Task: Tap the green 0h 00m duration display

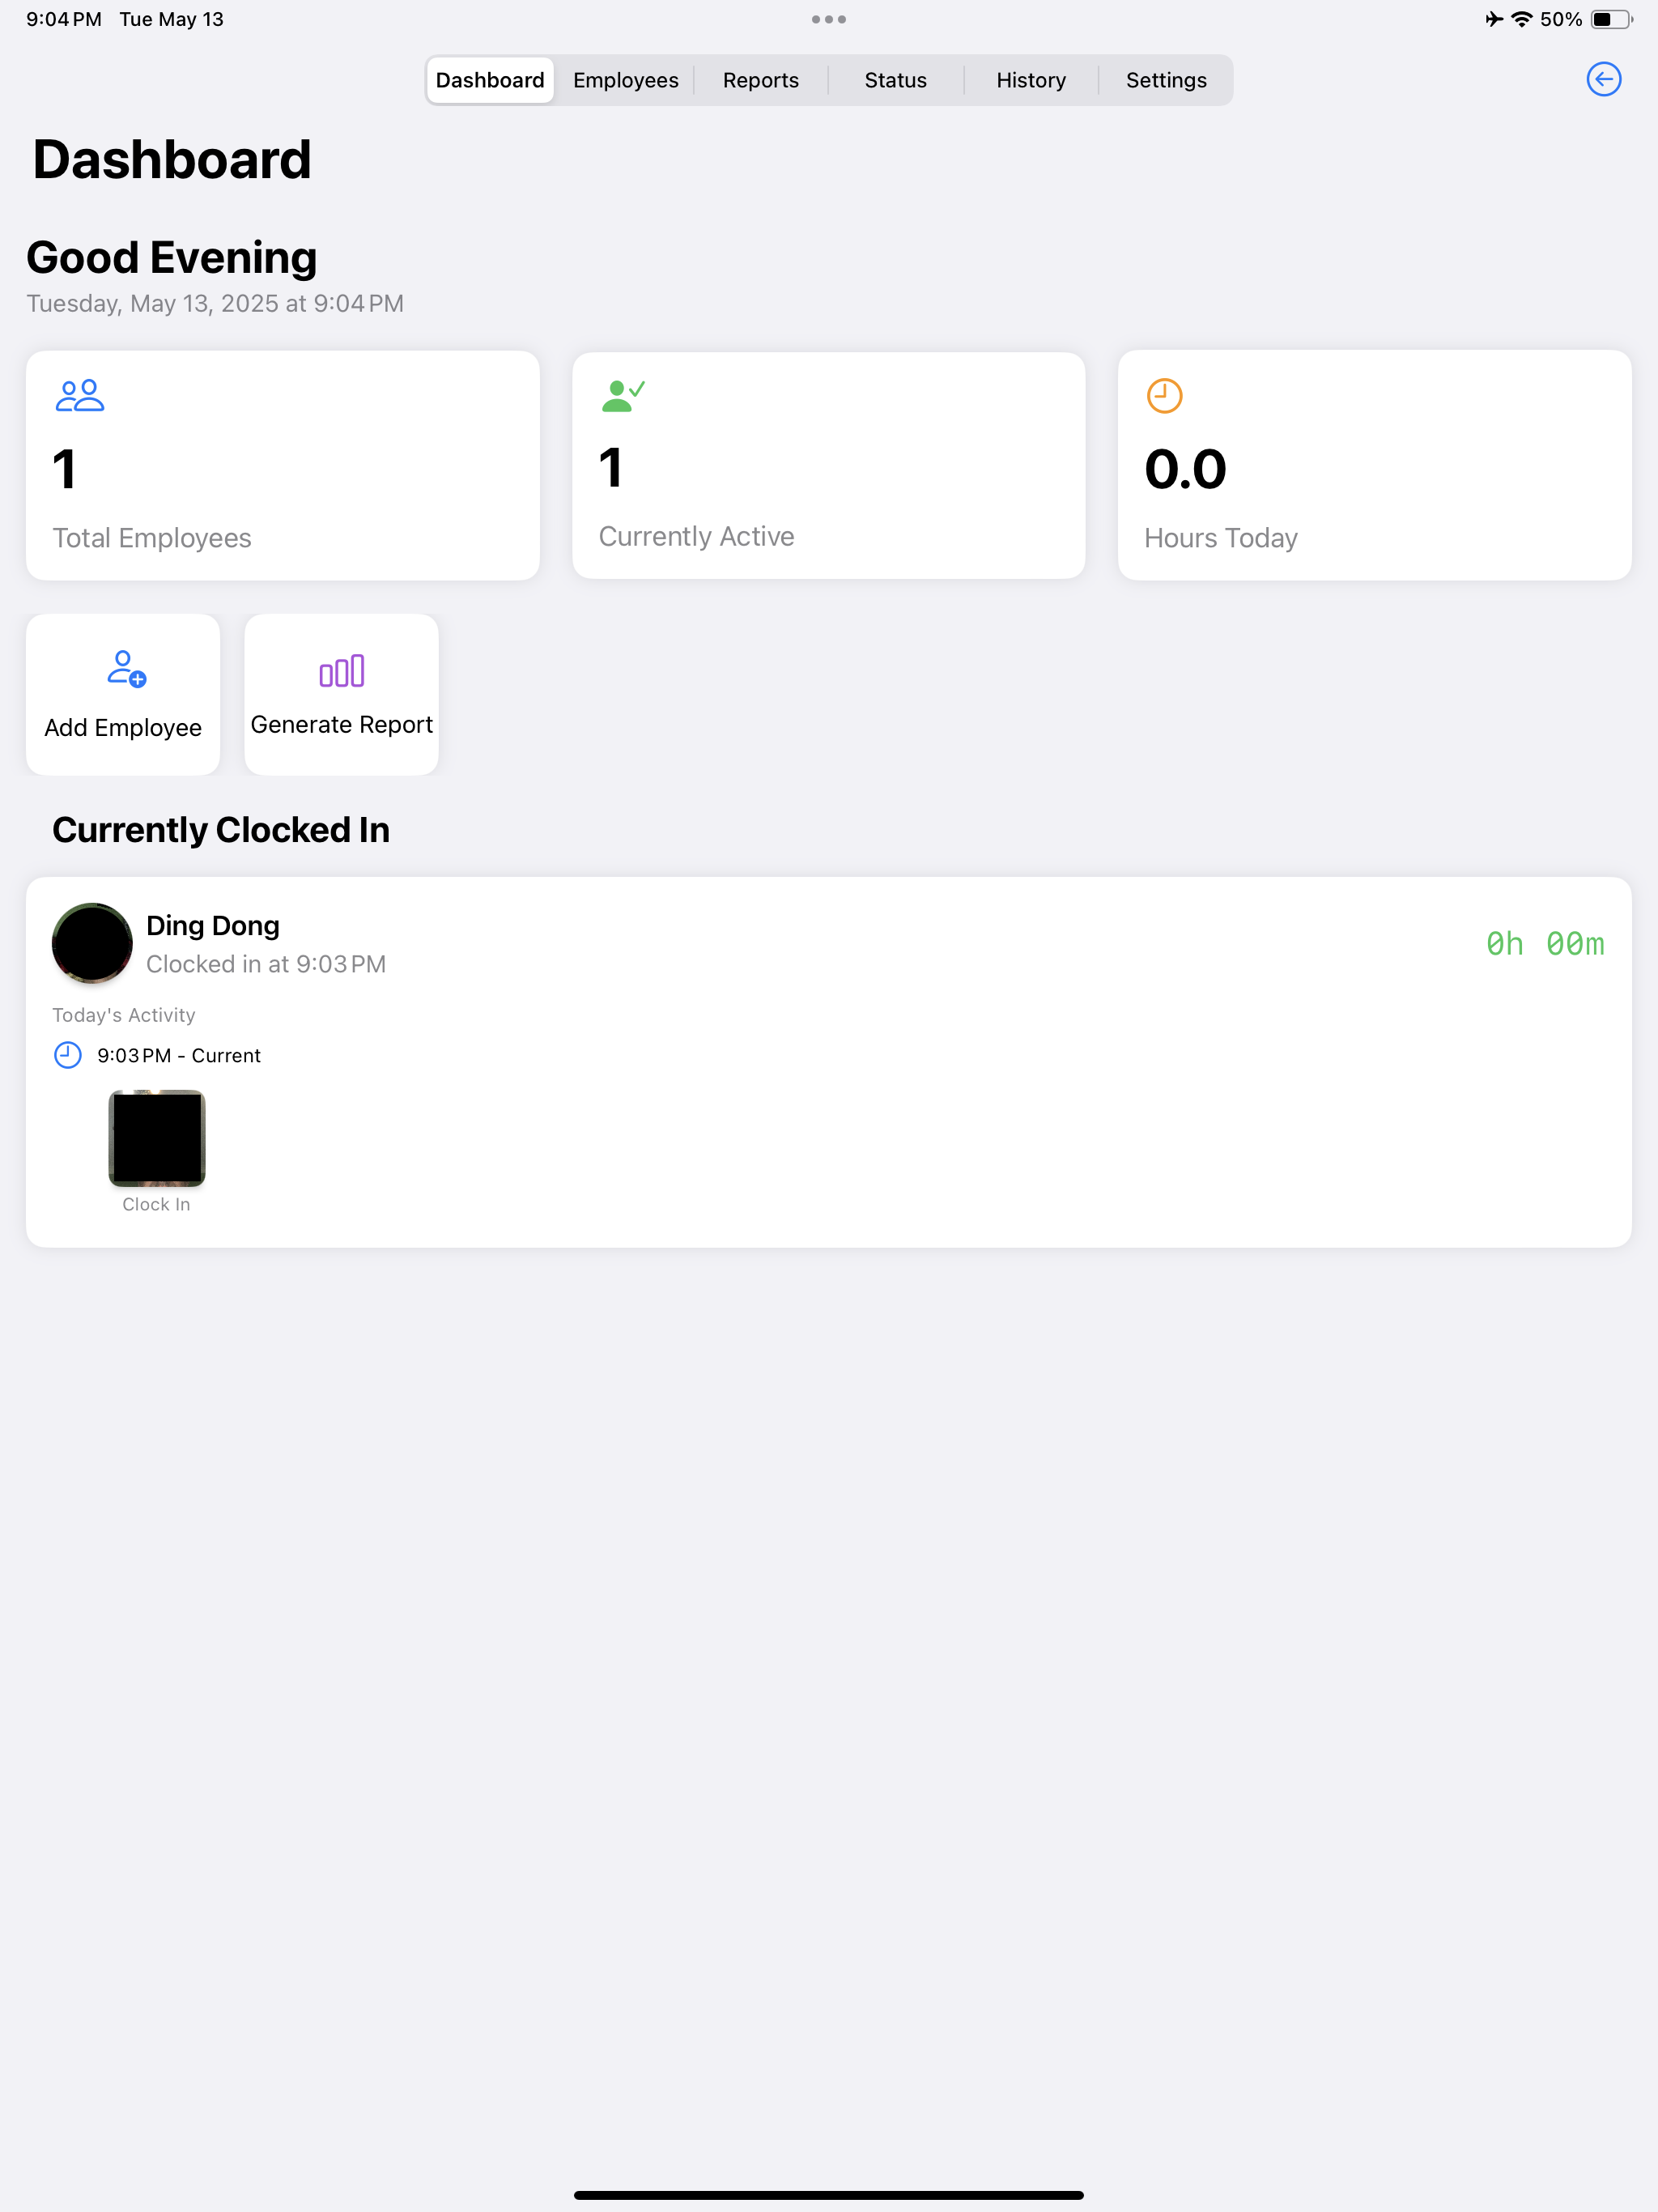Action: pos(1545,942)
